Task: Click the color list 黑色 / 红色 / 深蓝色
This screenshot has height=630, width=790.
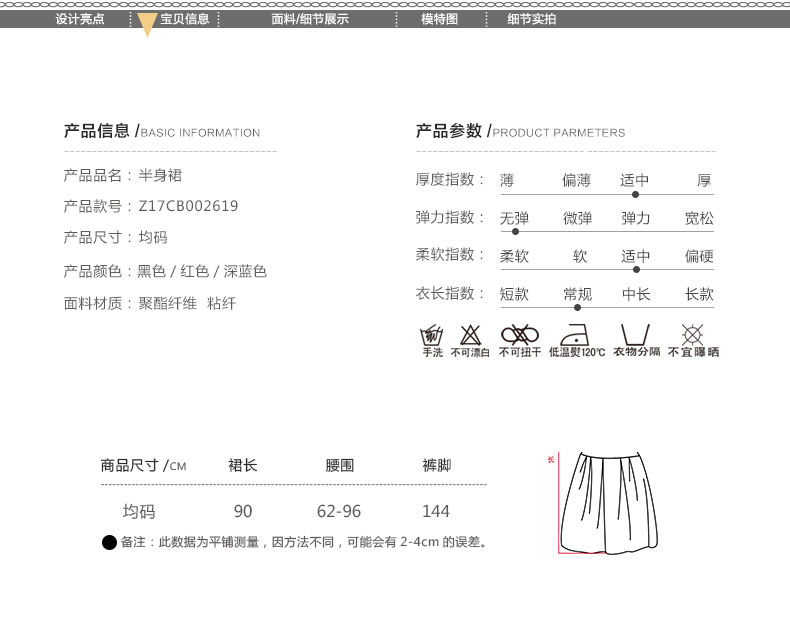Action: click(202, 271)
